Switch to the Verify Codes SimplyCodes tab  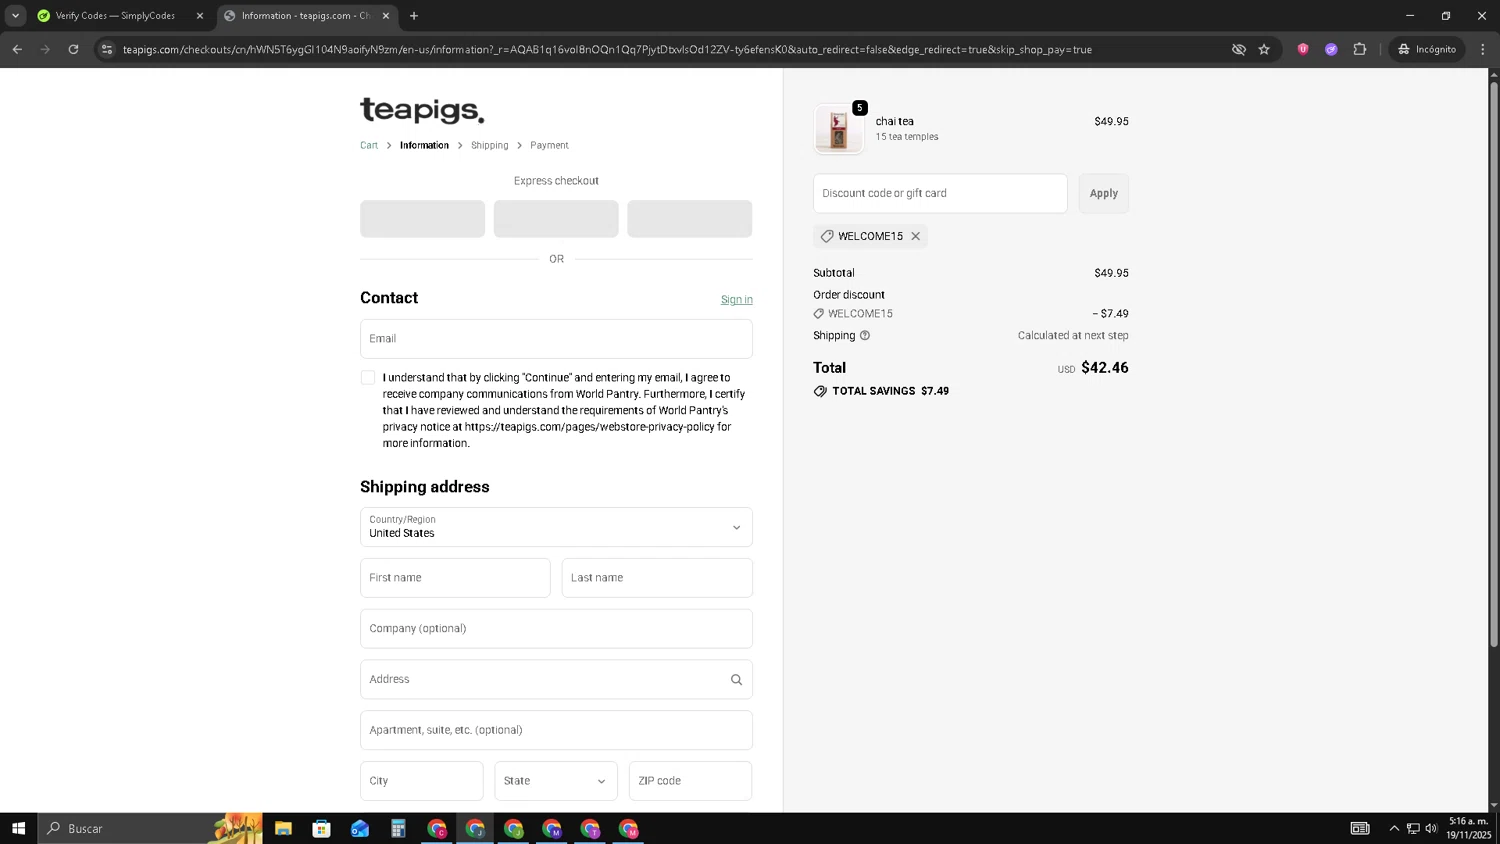(114, 16)
